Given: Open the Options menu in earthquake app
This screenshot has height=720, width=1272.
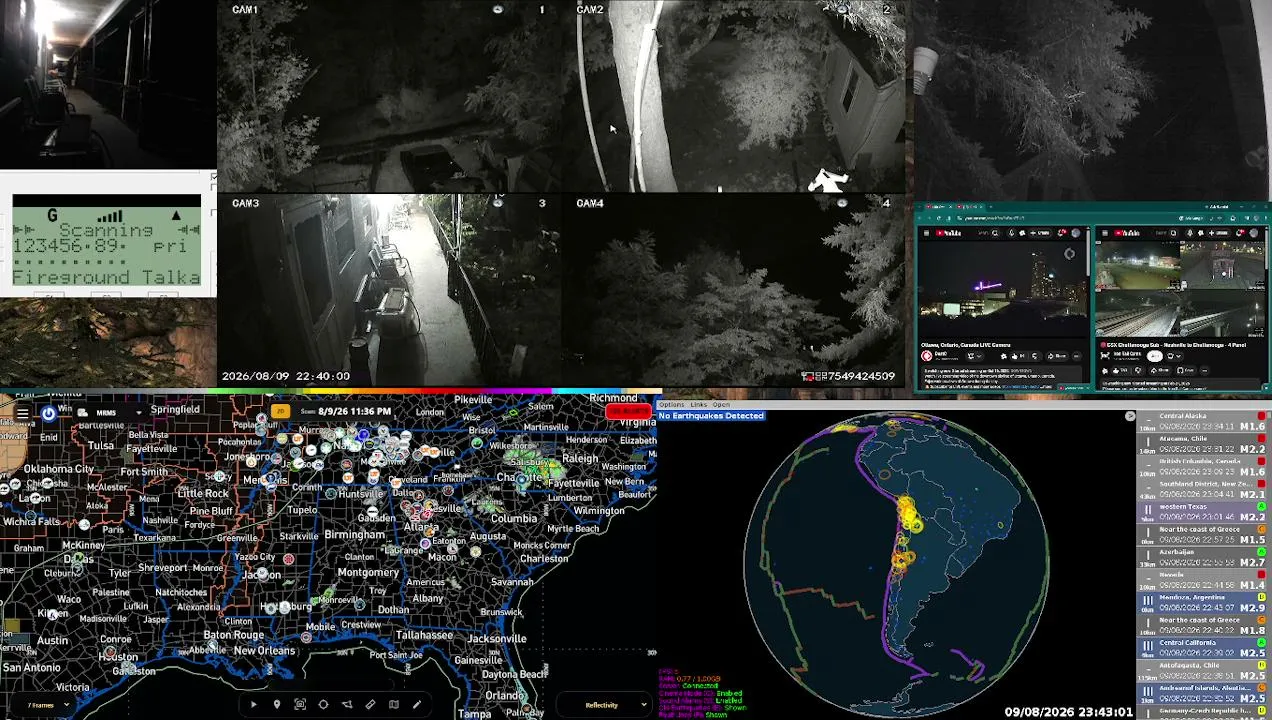Looking at the screenshot, I should click(x=671, y=404).
